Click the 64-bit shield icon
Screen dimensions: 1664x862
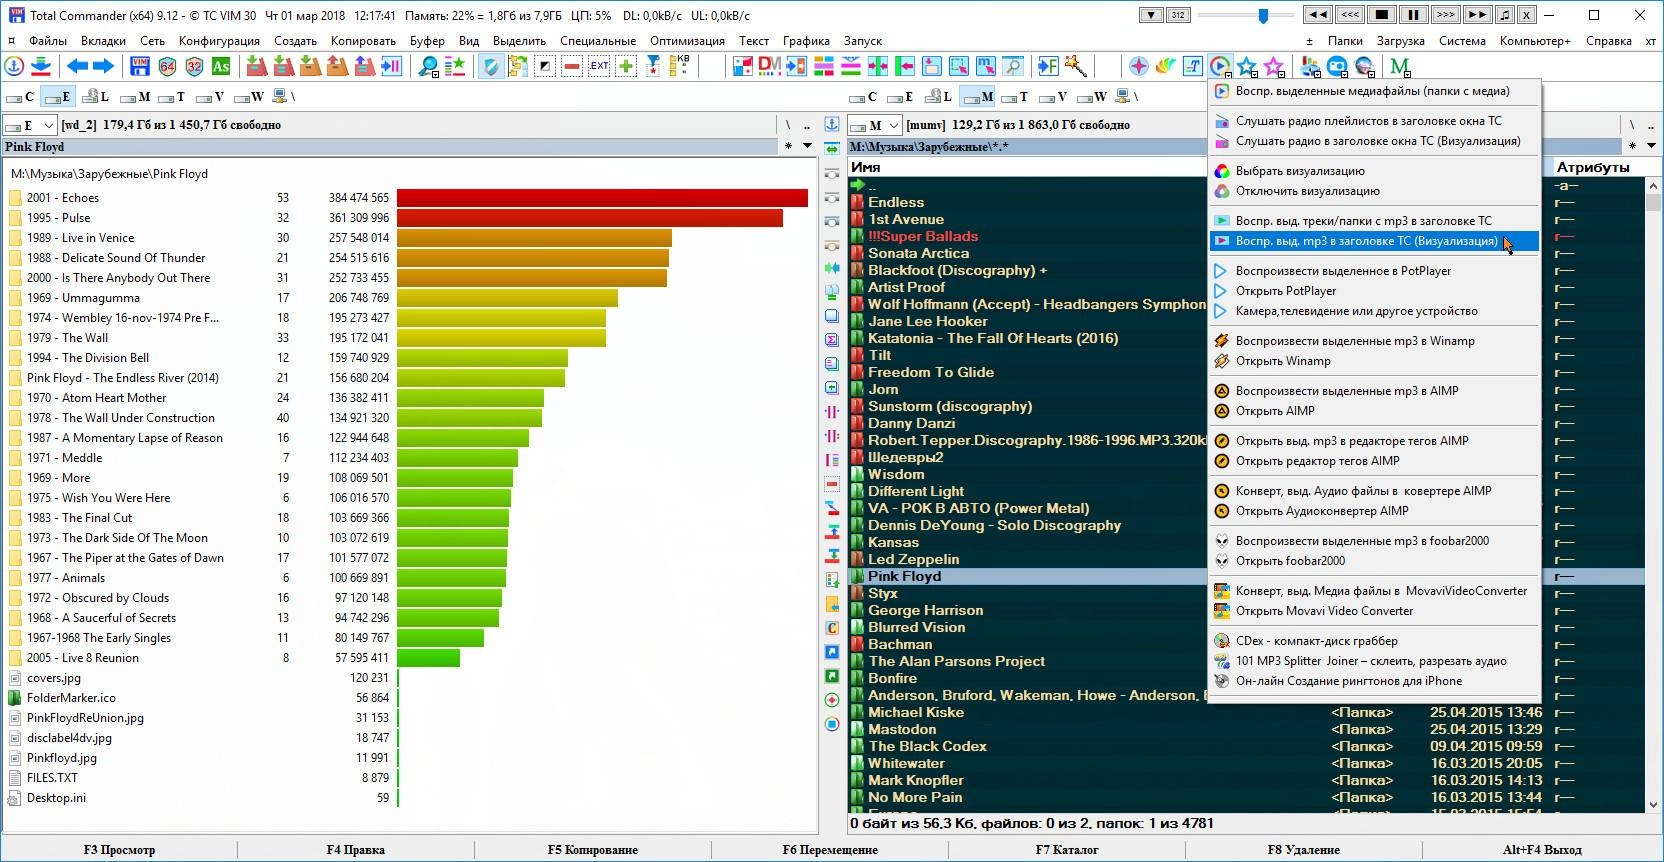pyautogui.click(x=167, y=67)
